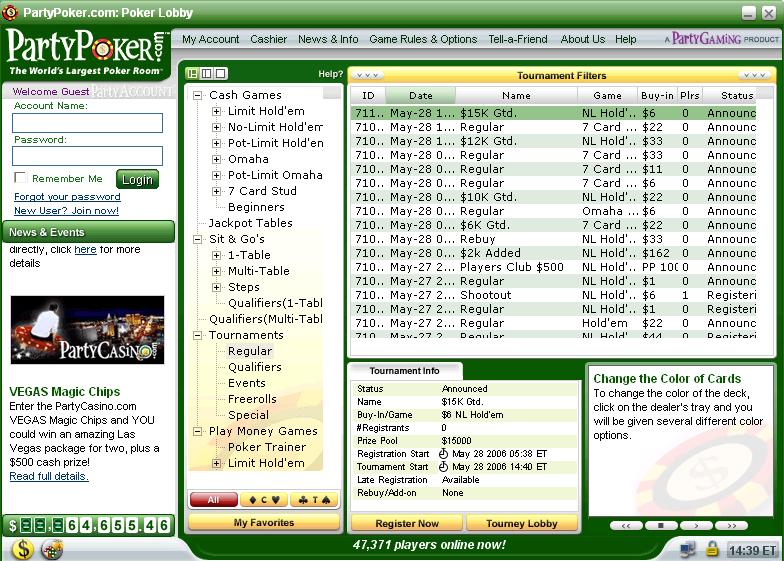
Task: Jump to last tip with >> button
Action: tap(732, 526)
